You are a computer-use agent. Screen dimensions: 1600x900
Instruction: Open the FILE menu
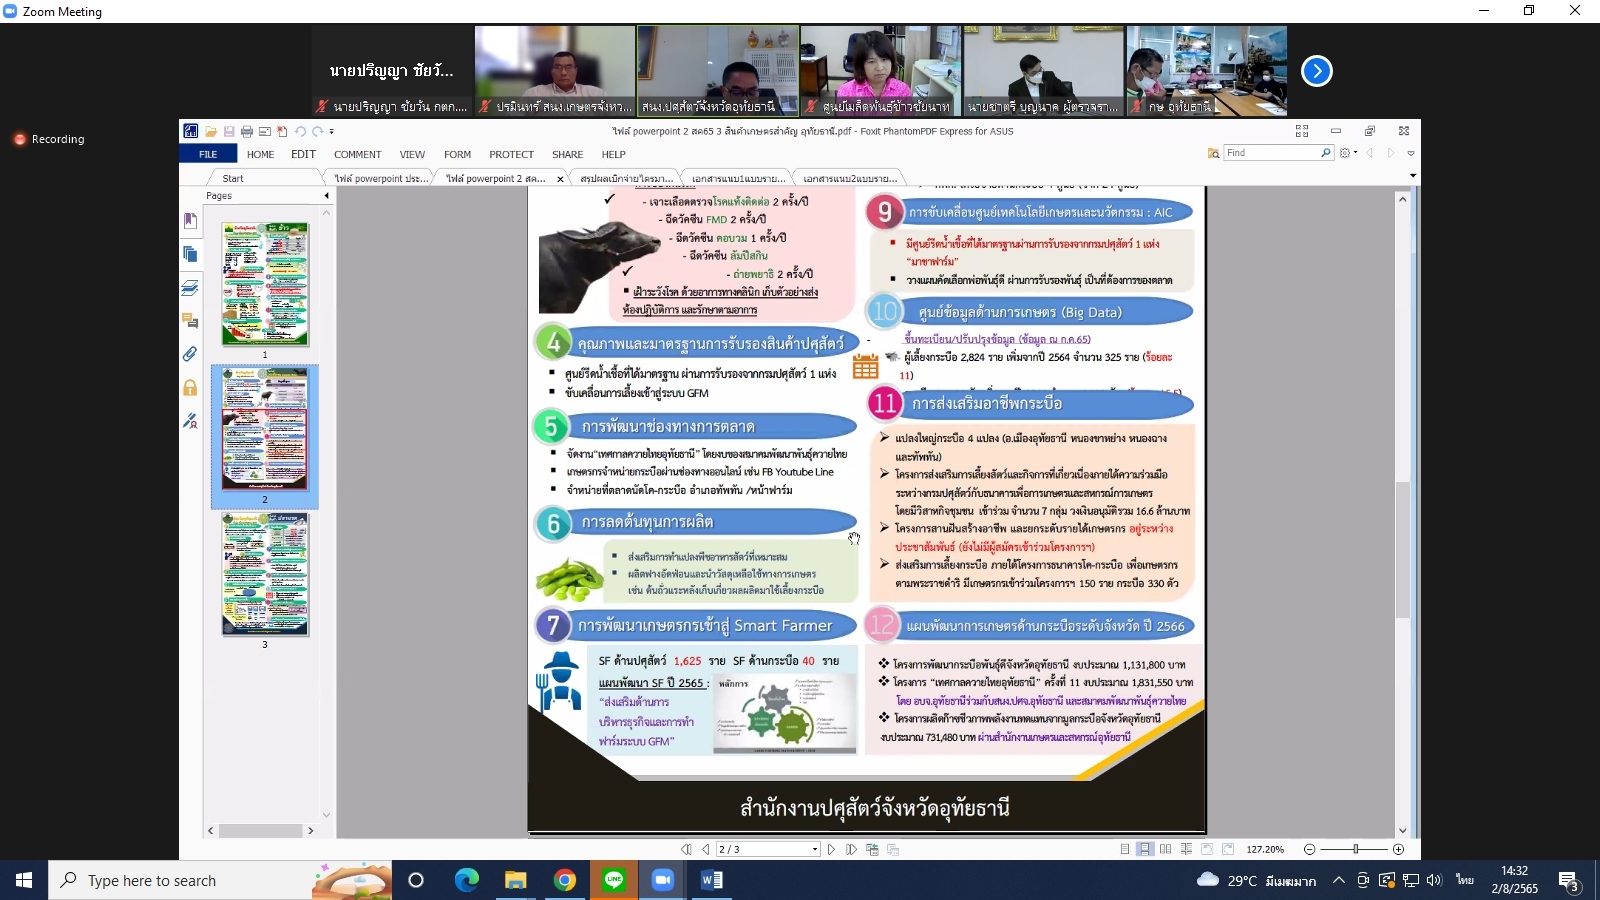[x=208, y=154]
